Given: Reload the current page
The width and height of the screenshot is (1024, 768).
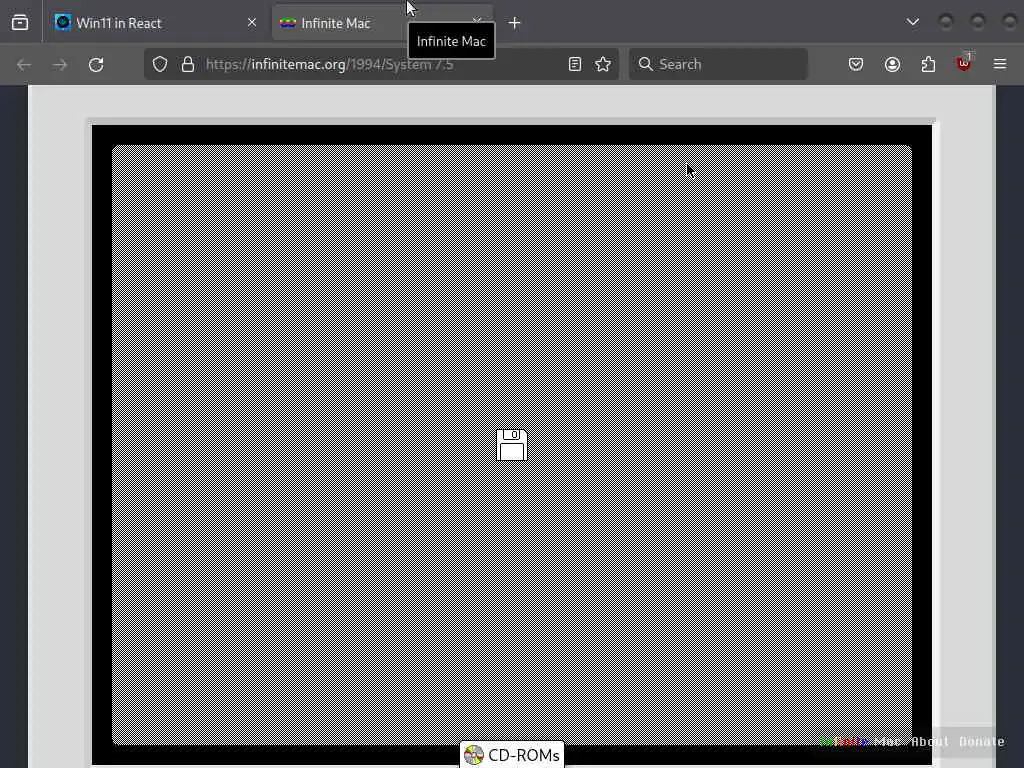Looking at the screenshot, I should point(96,64).
